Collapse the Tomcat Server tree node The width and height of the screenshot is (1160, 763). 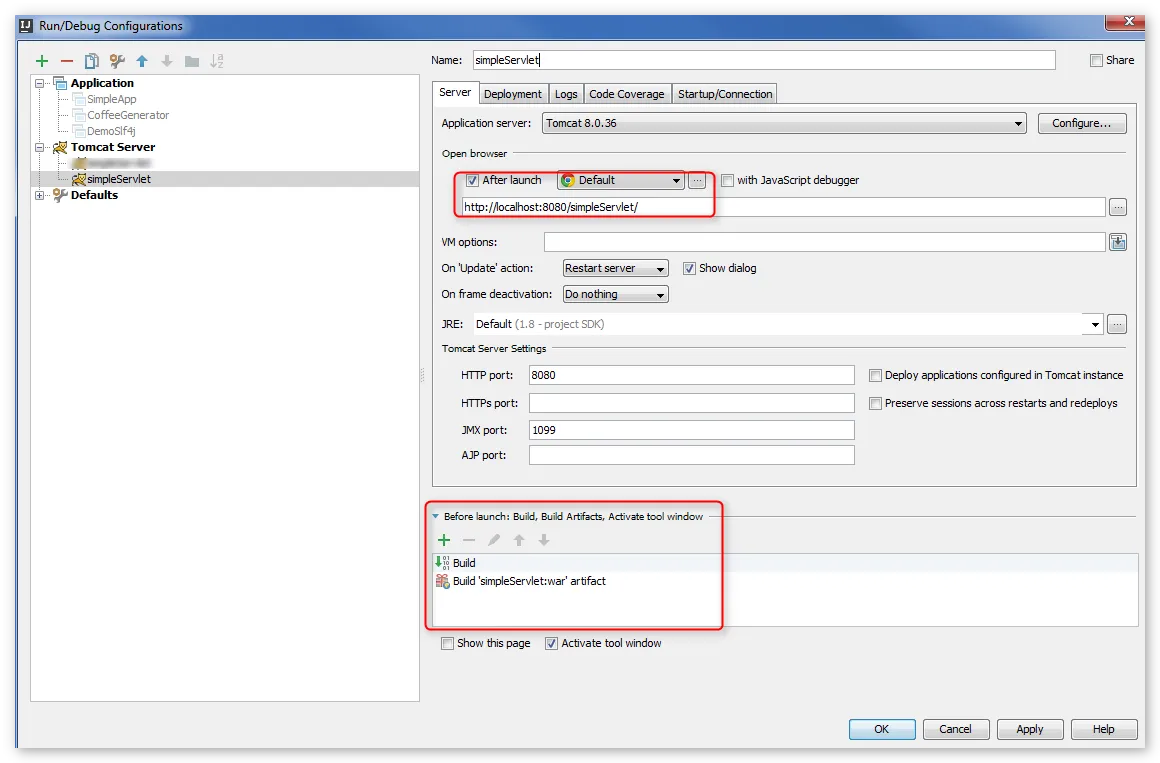pyautogui.click(x=40, y=147)
